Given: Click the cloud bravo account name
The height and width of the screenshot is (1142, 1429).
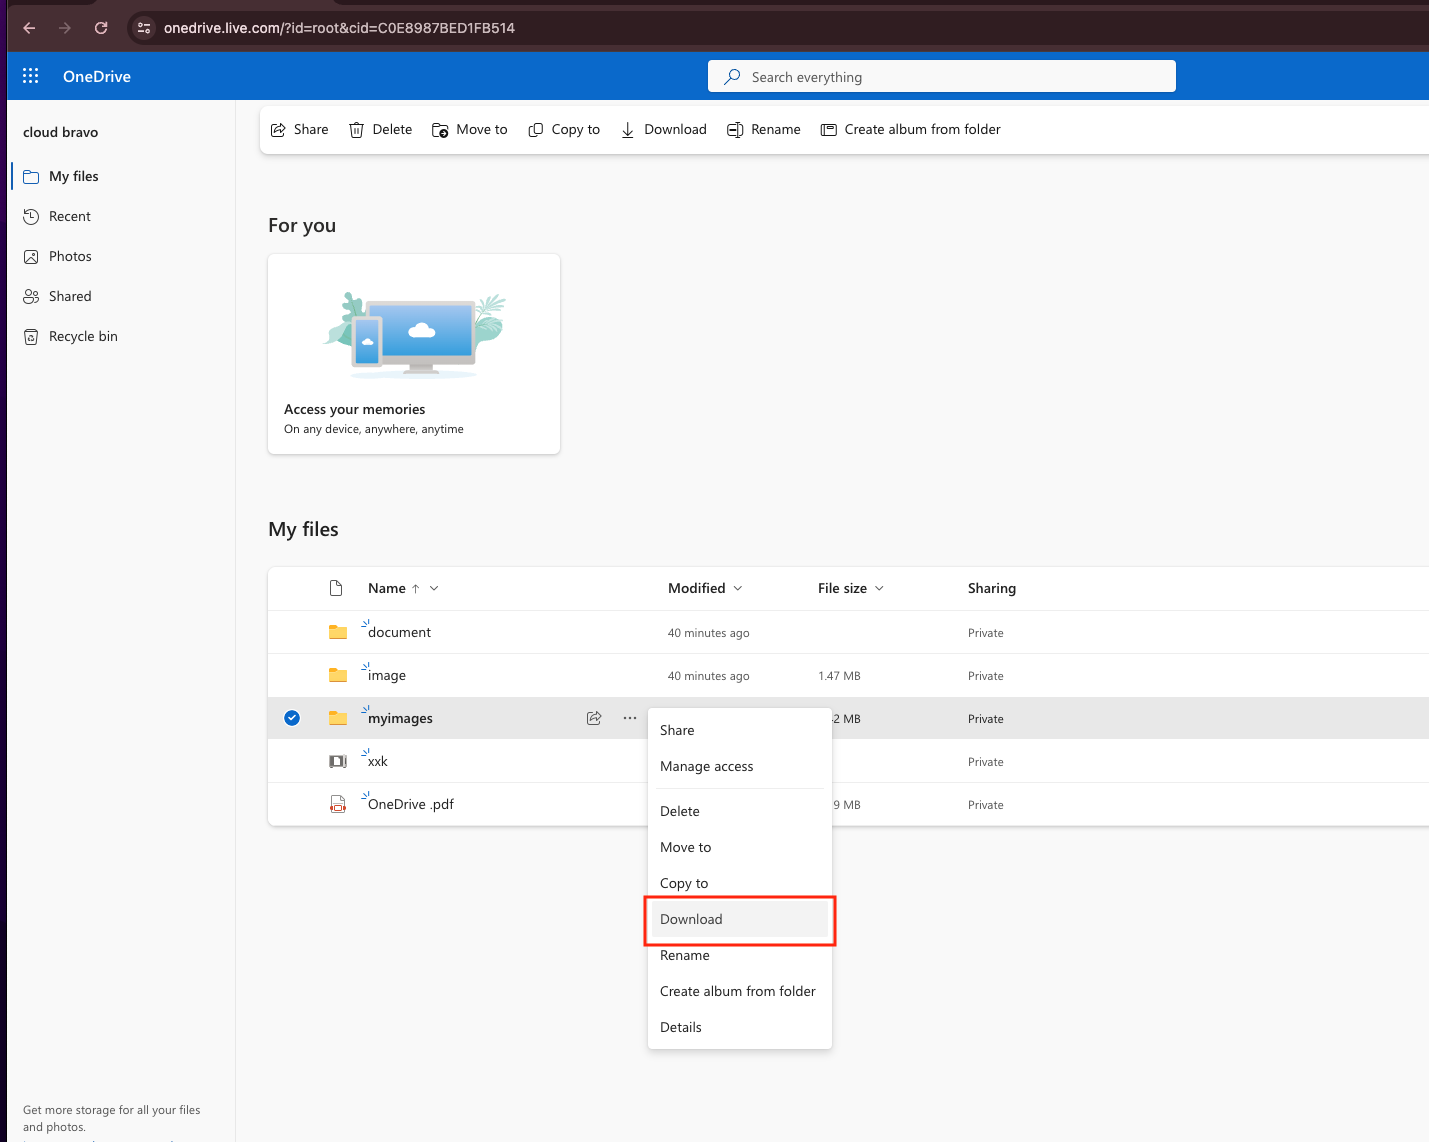Looking at the screenshot, I should (61, 132).
